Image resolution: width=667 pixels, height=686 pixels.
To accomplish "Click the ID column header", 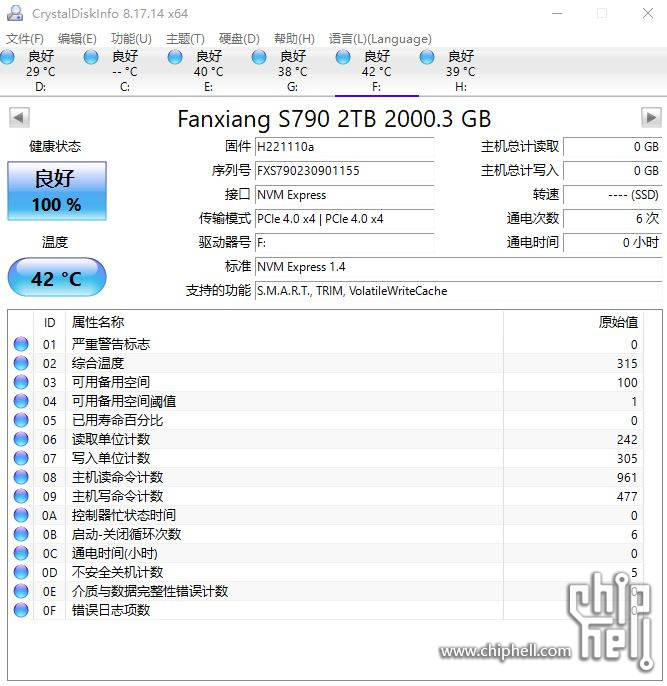I will tap(49, 323).
